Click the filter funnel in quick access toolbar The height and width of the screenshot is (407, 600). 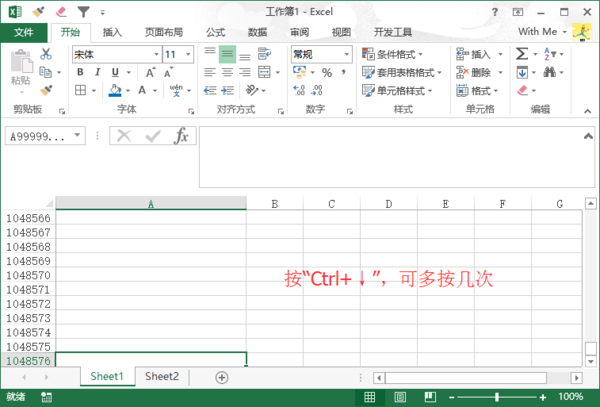click(83, 12)
